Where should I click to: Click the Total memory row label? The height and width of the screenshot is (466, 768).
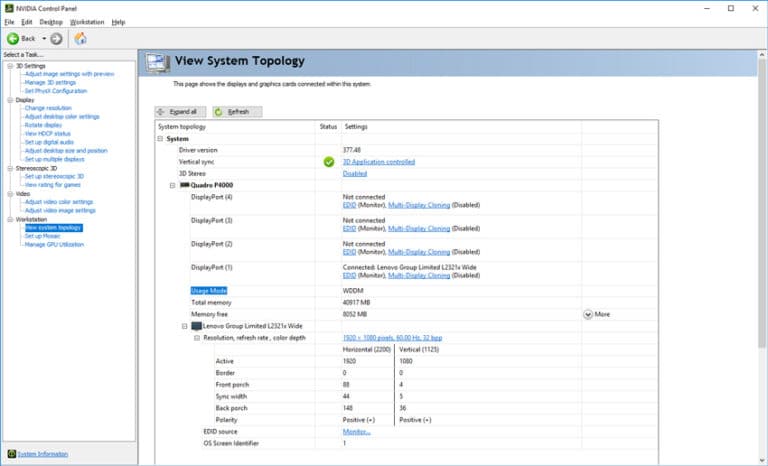click(x=211, y=303)
